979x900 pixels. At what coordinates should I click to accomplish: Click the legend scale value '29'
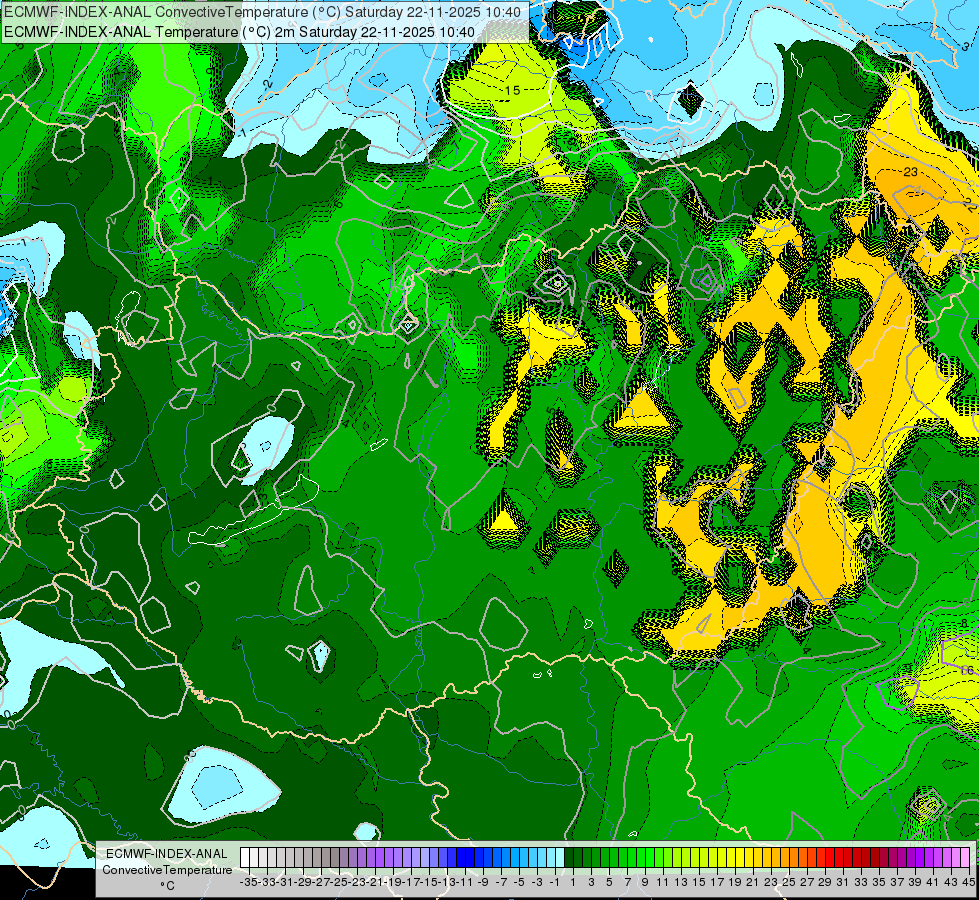coord(825,883)
